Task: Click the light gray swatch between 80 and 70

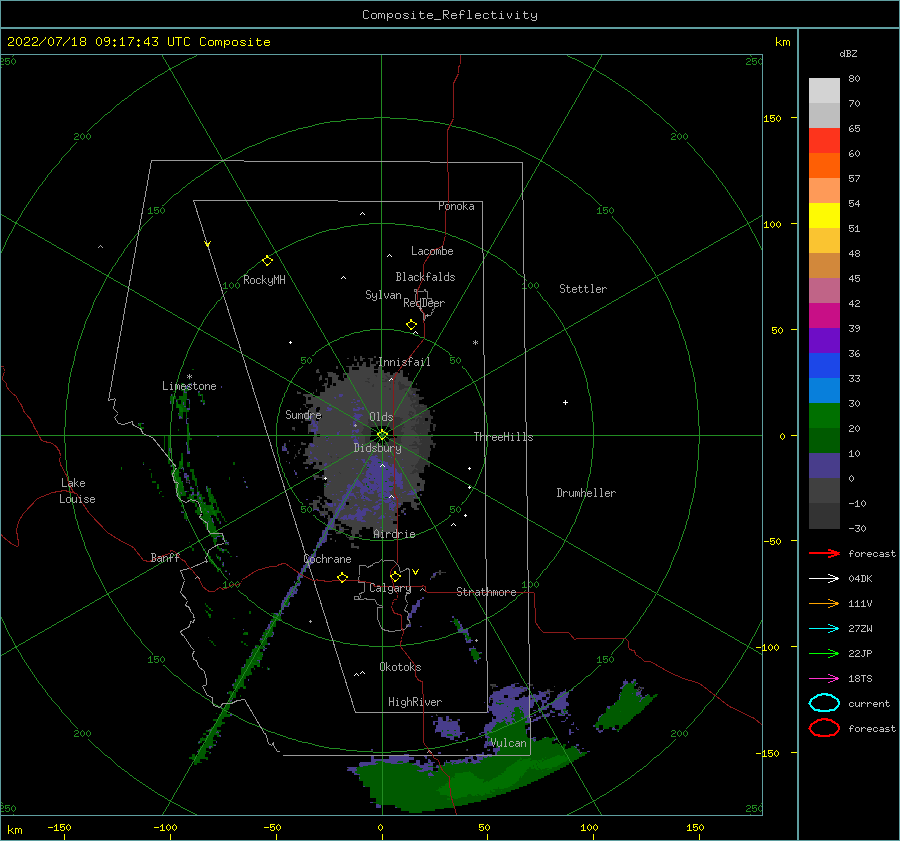Action: click(824, 91)
